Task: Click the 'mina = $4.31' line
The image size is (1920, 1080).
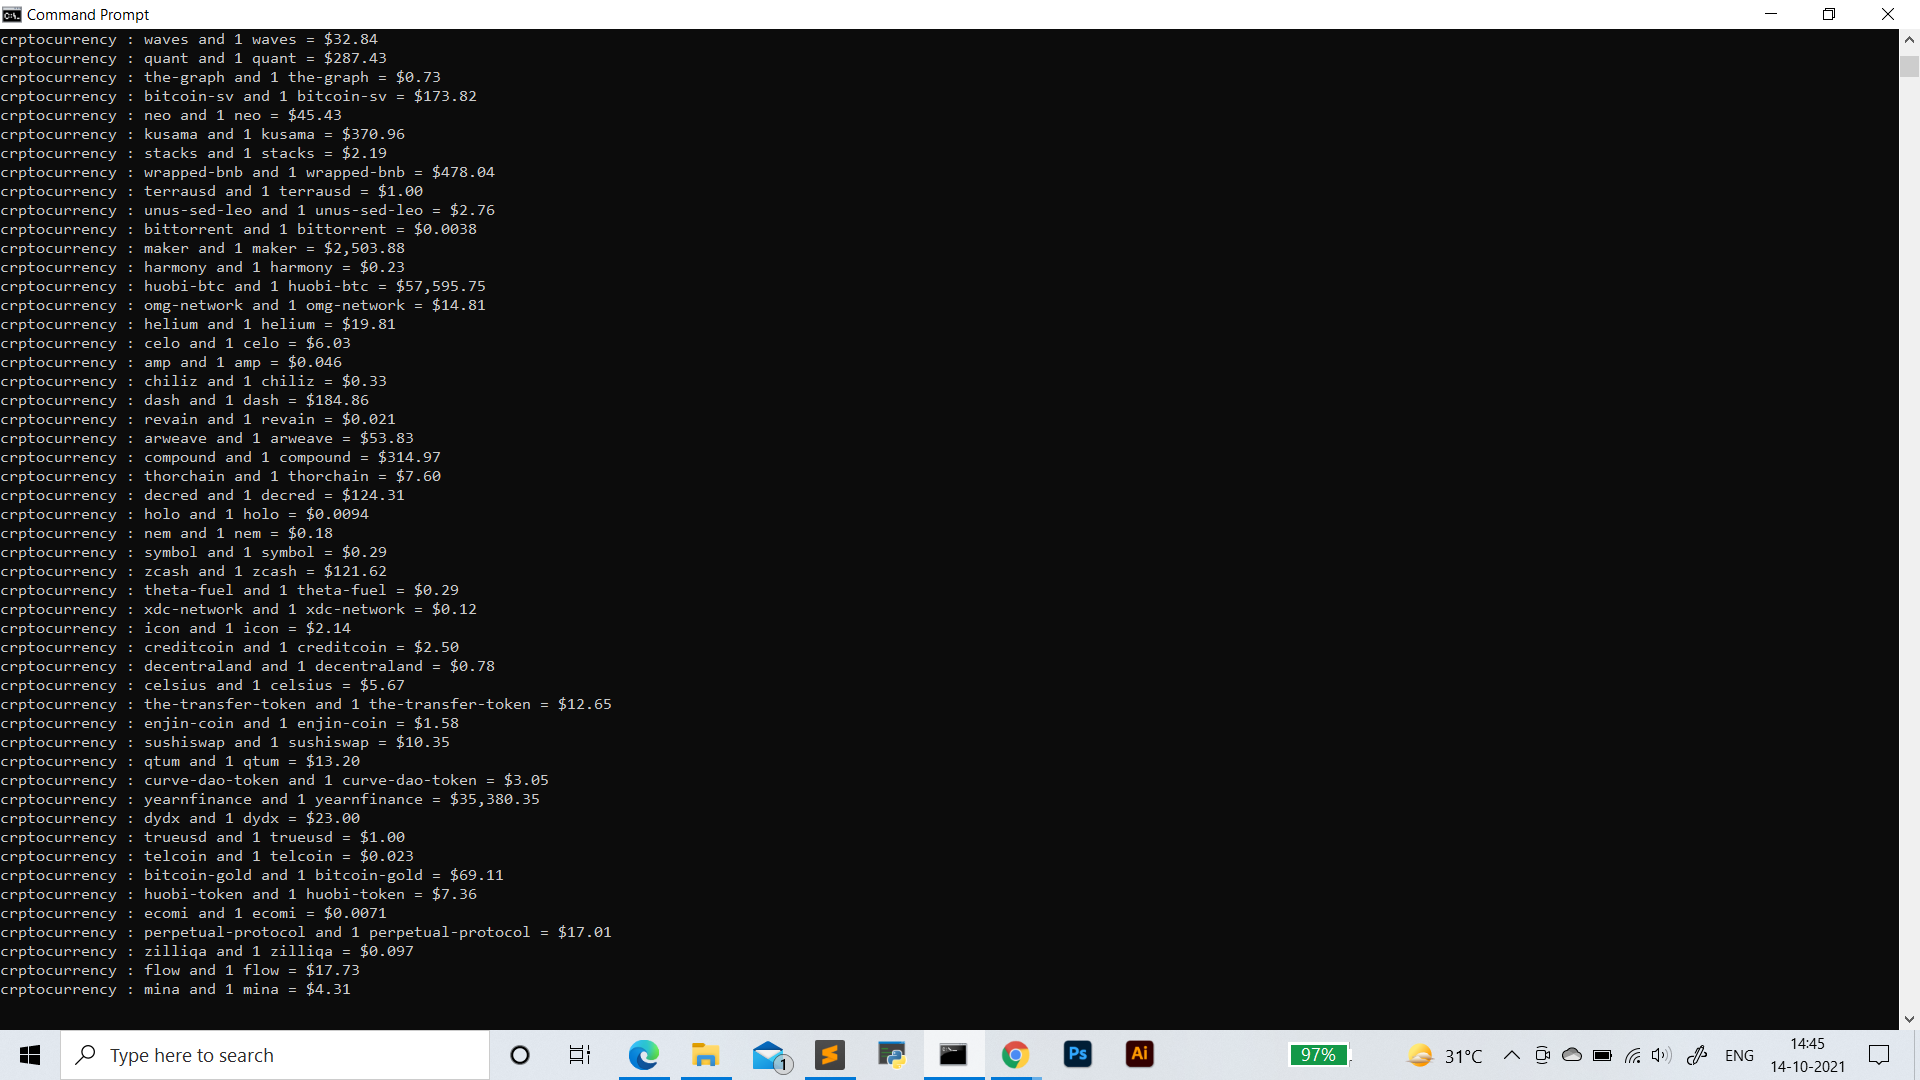Action: pyautogui.click(x=176, y=989)
